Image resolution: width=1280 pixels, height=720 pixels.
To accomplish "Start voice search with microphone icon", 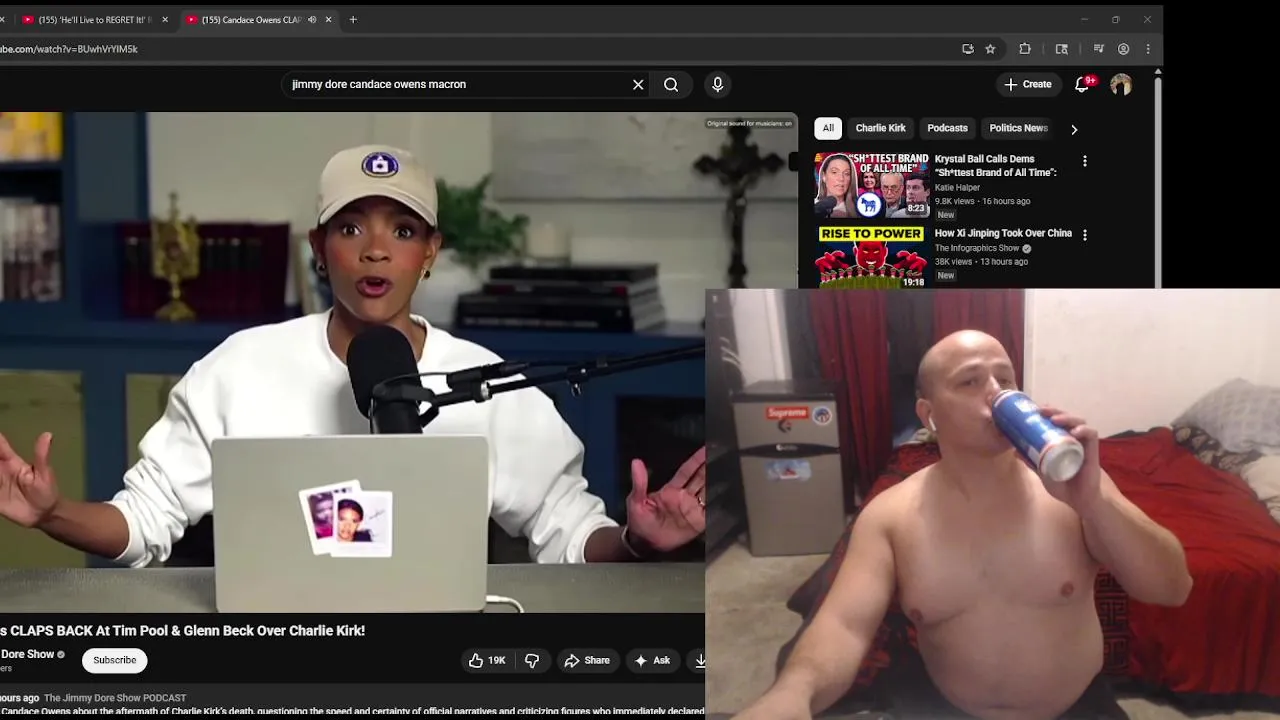I will [x=717, y=85].
